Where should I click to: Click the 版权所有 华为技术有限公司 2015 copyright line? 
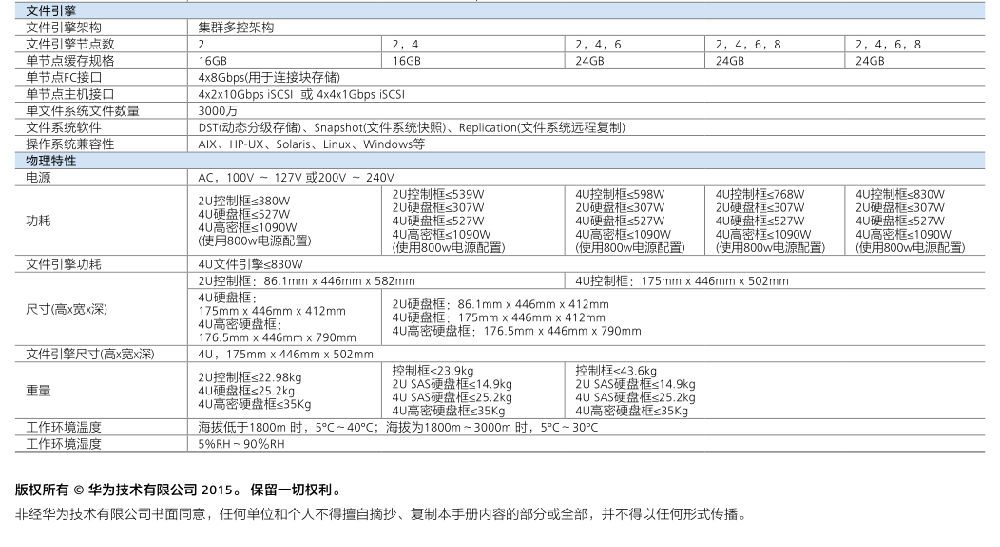178,491
